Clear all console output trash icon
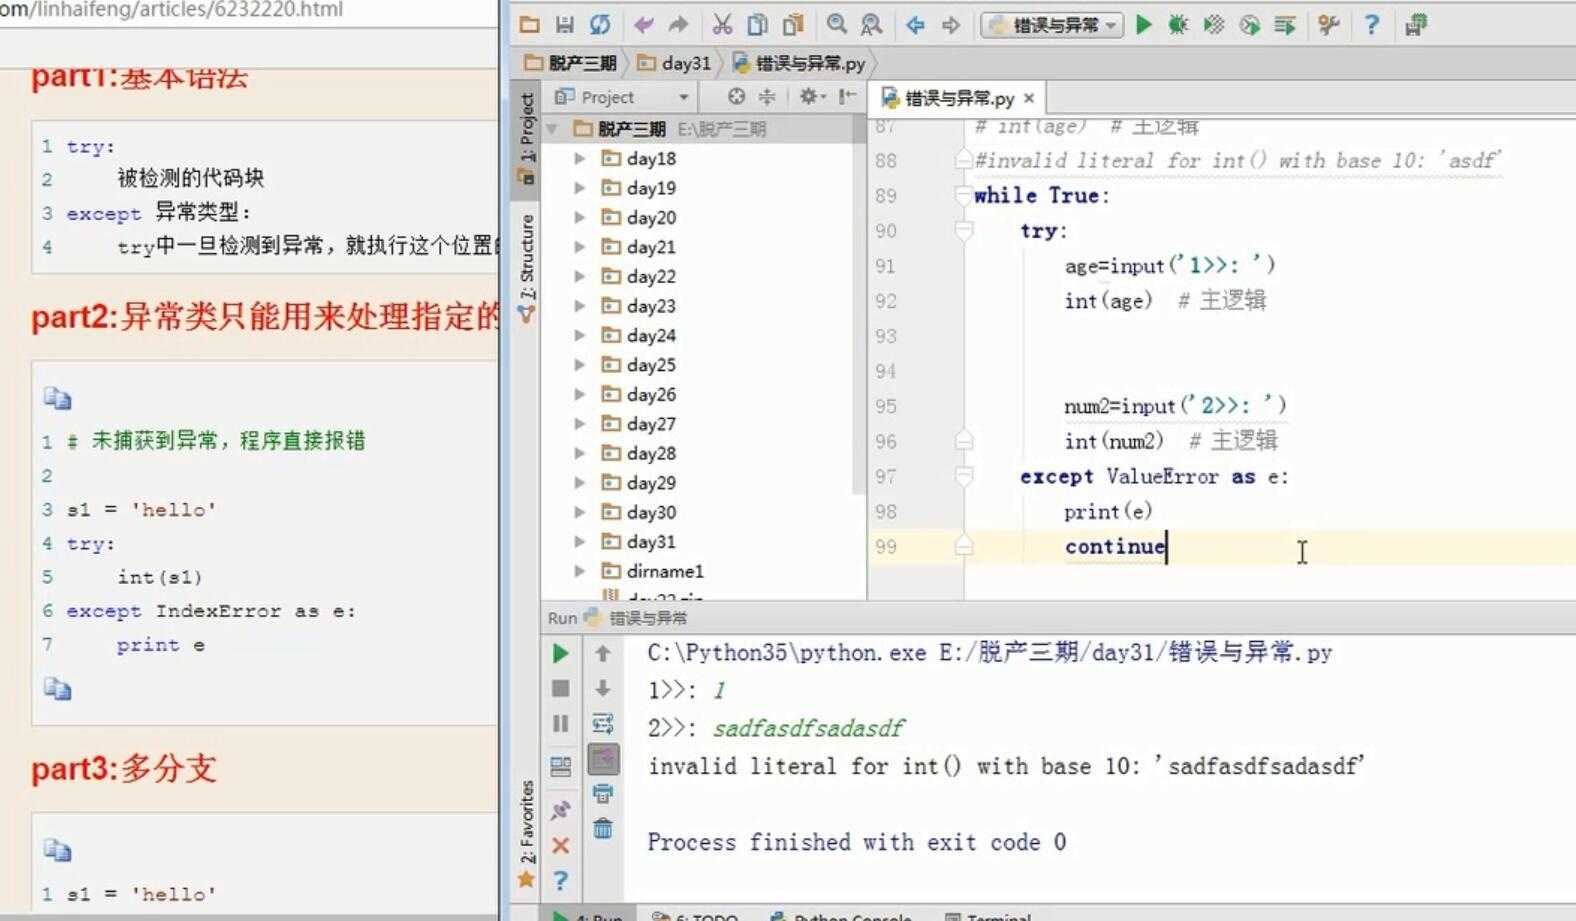 coord(603,829)
